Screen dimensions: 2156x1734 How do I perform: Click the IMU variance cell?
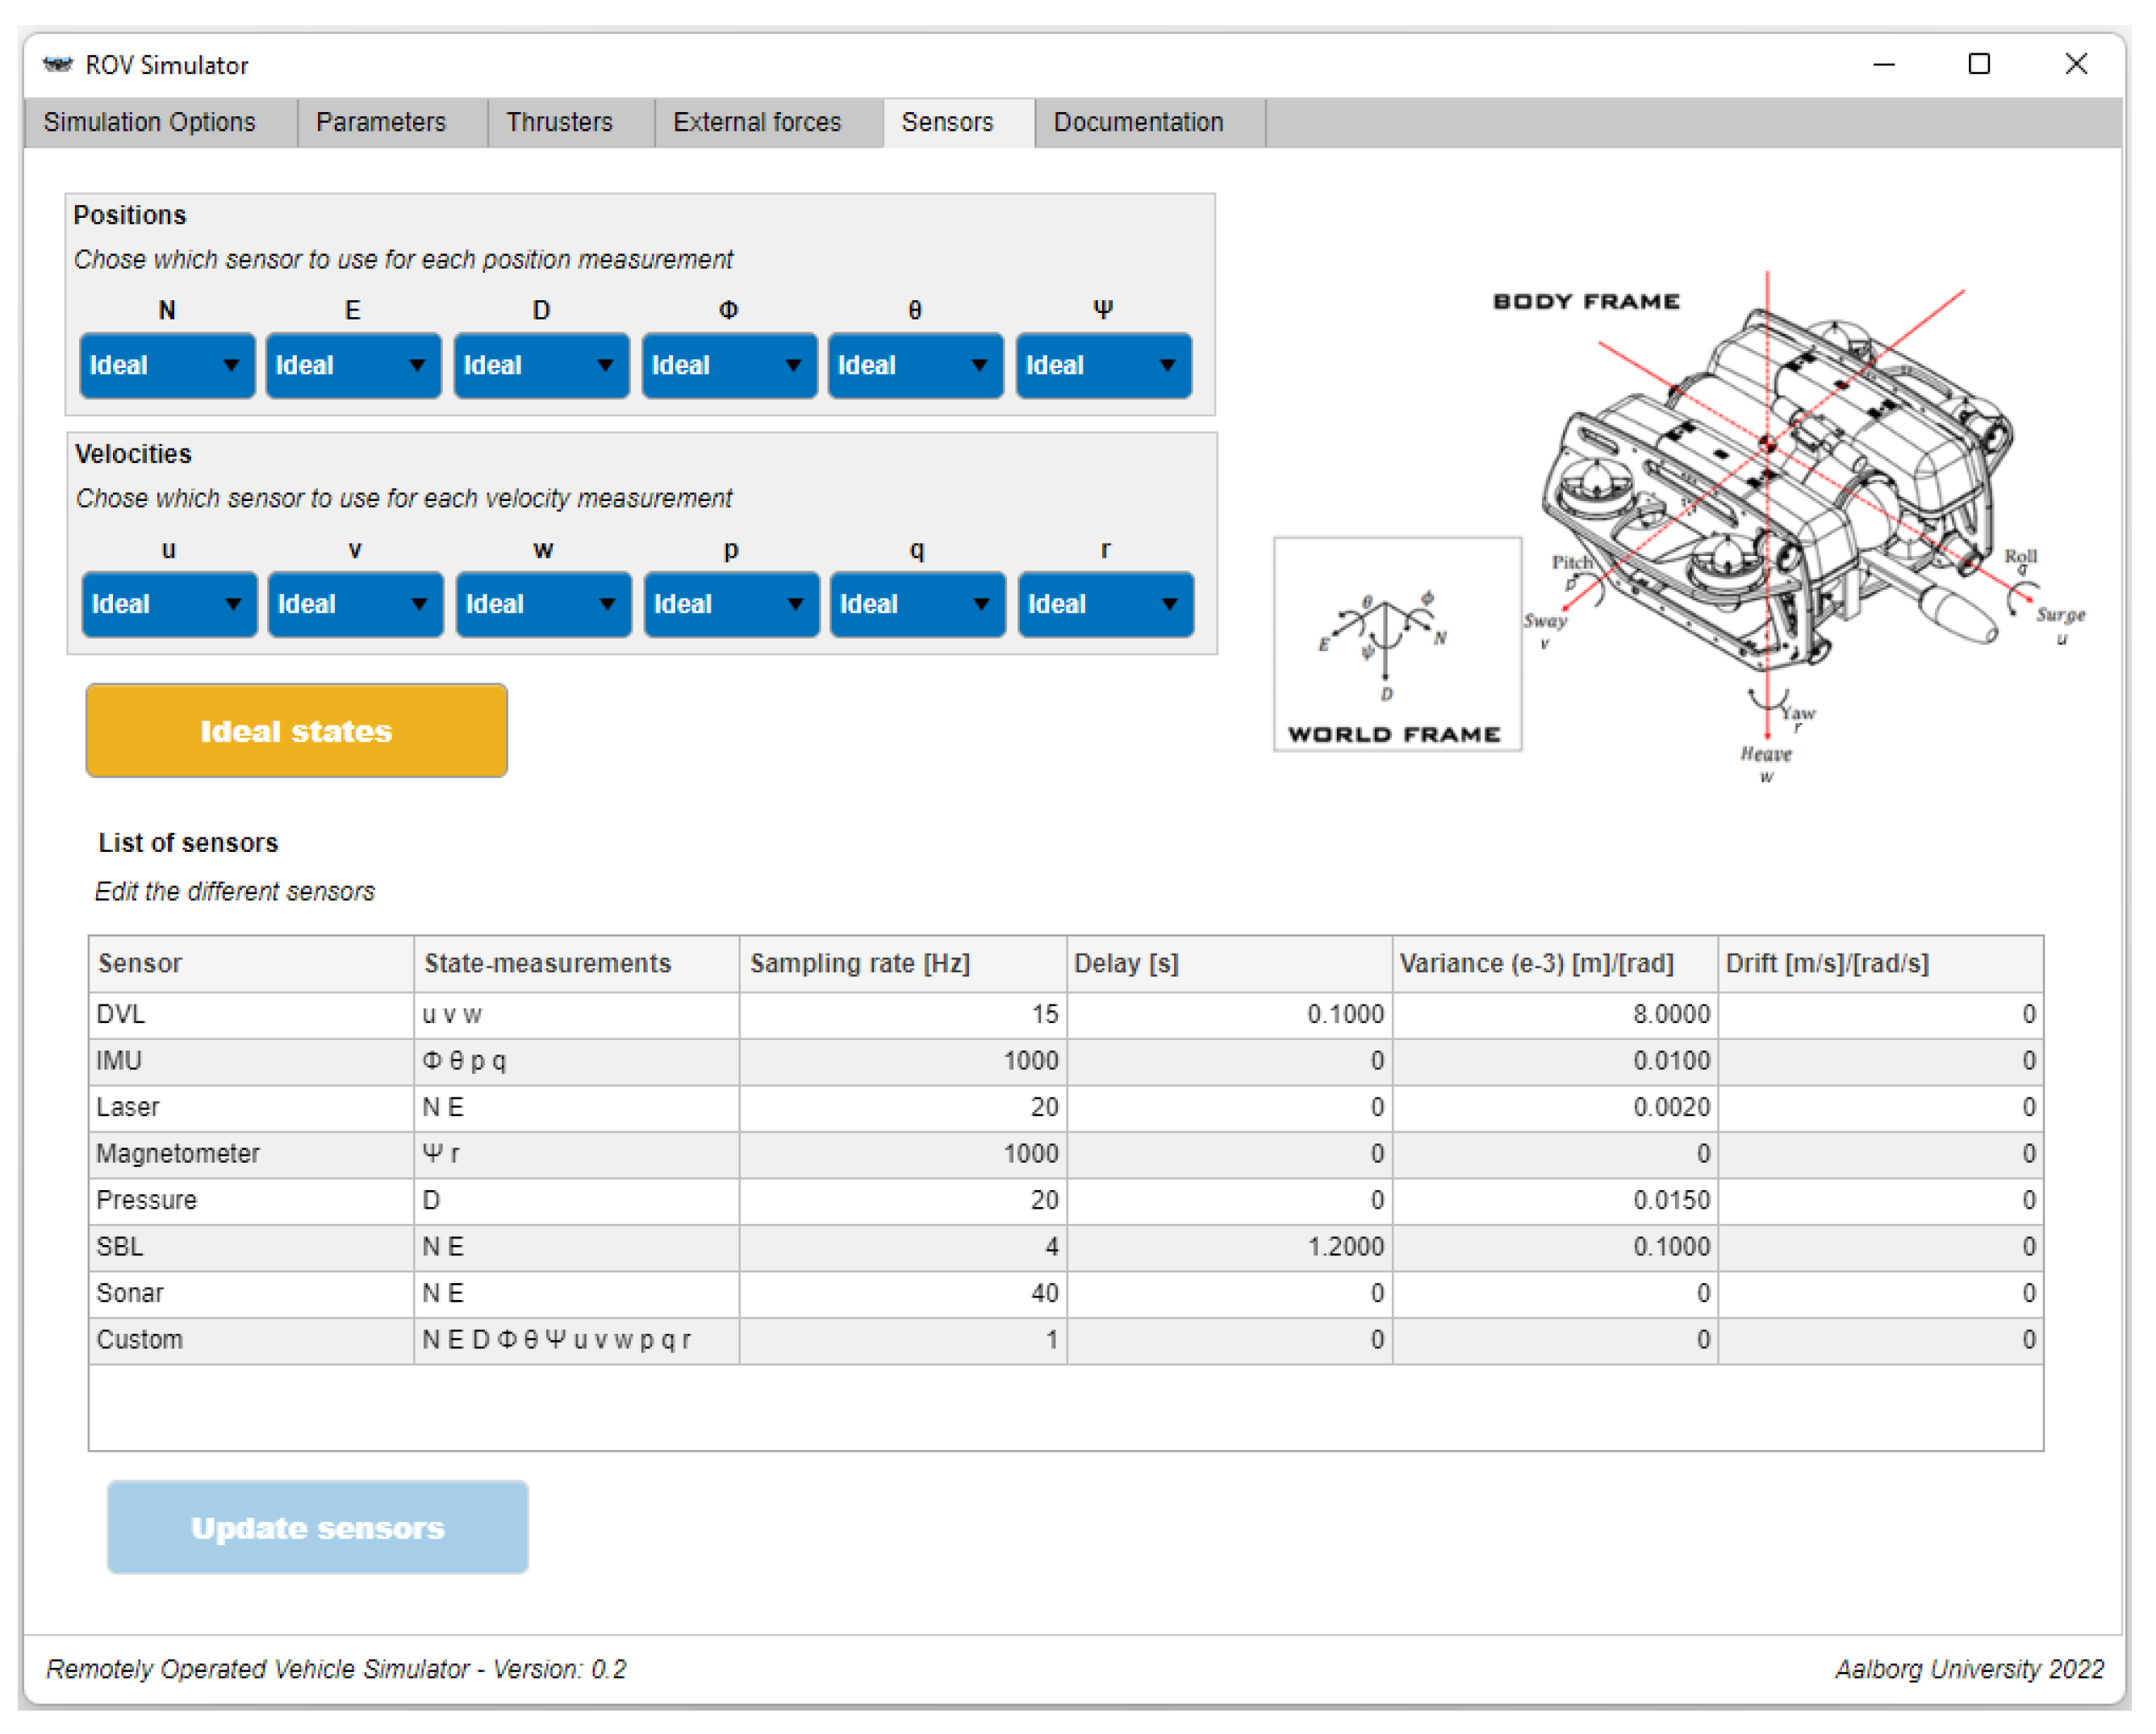click(x=1554, y=1060)
